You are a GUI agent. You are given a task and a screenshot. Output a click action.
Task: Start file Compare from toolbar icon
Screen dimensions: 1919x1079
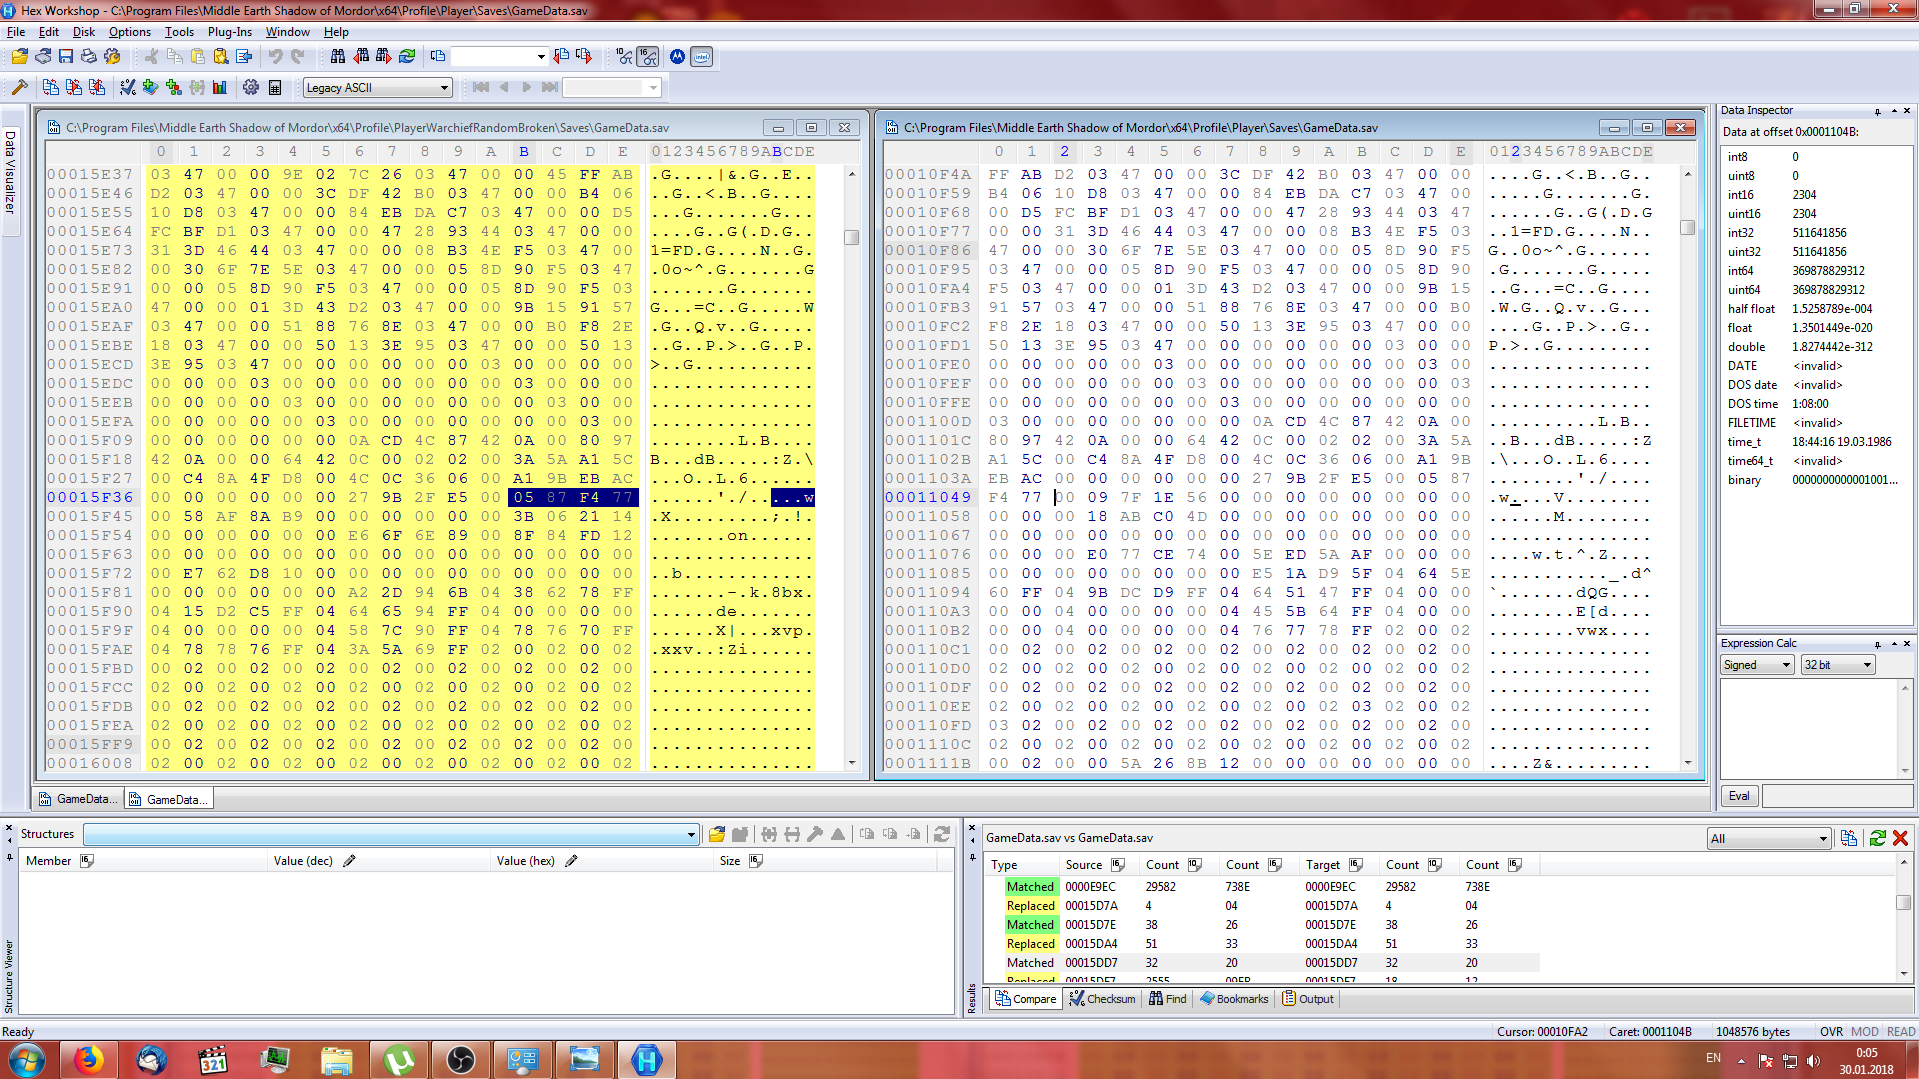coord(51,88)
